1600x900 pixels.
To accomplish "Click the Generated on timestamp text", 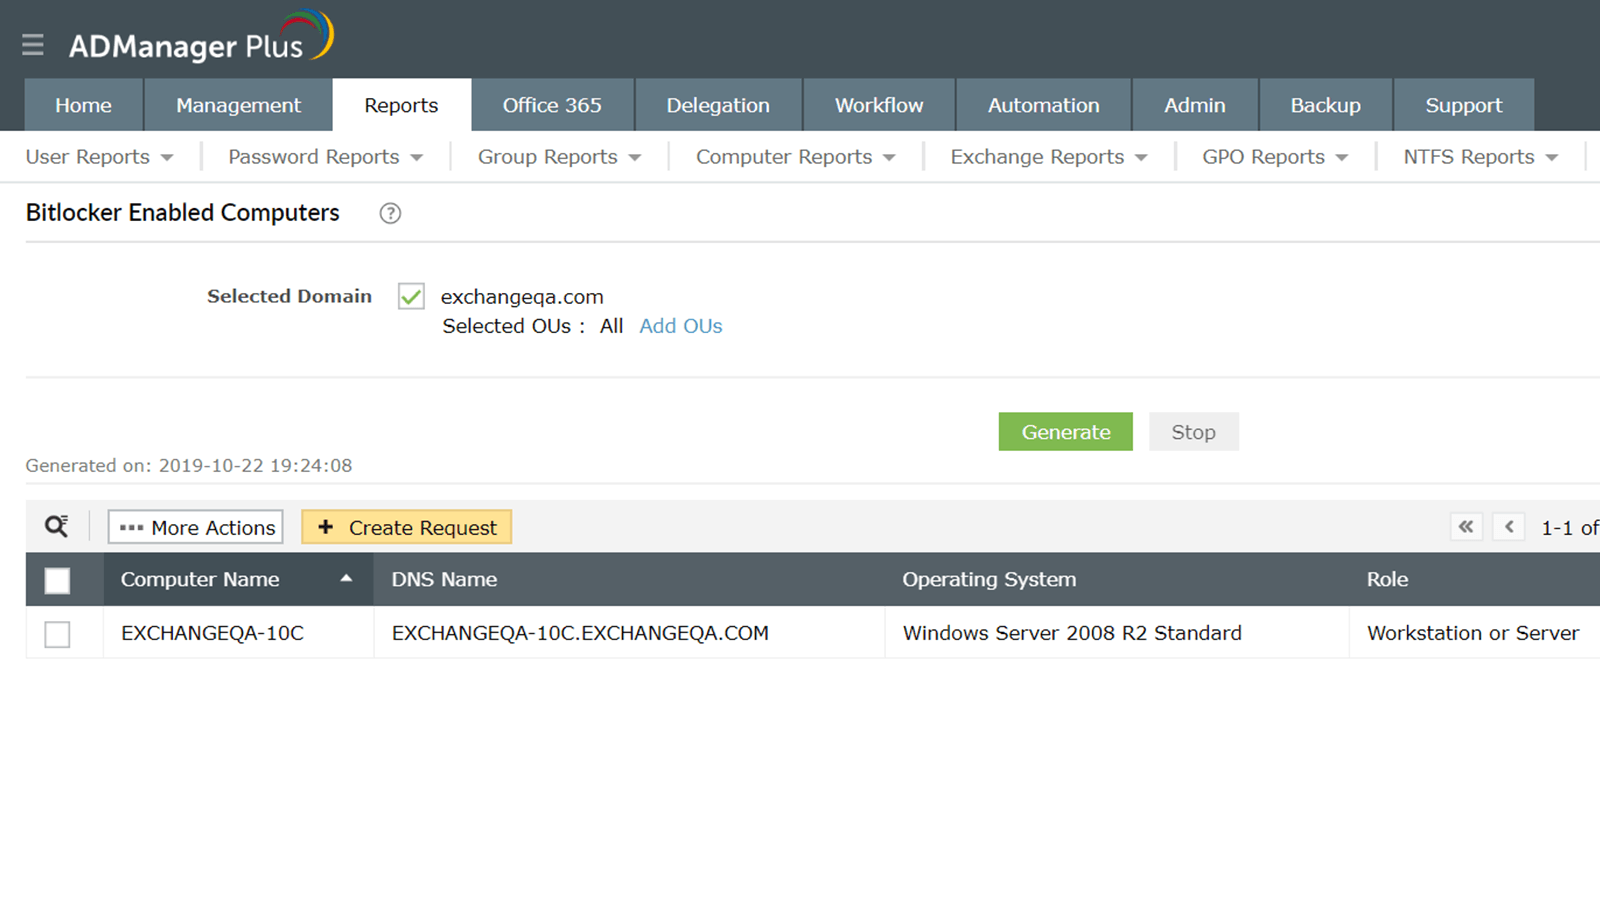I will (189, 465).
